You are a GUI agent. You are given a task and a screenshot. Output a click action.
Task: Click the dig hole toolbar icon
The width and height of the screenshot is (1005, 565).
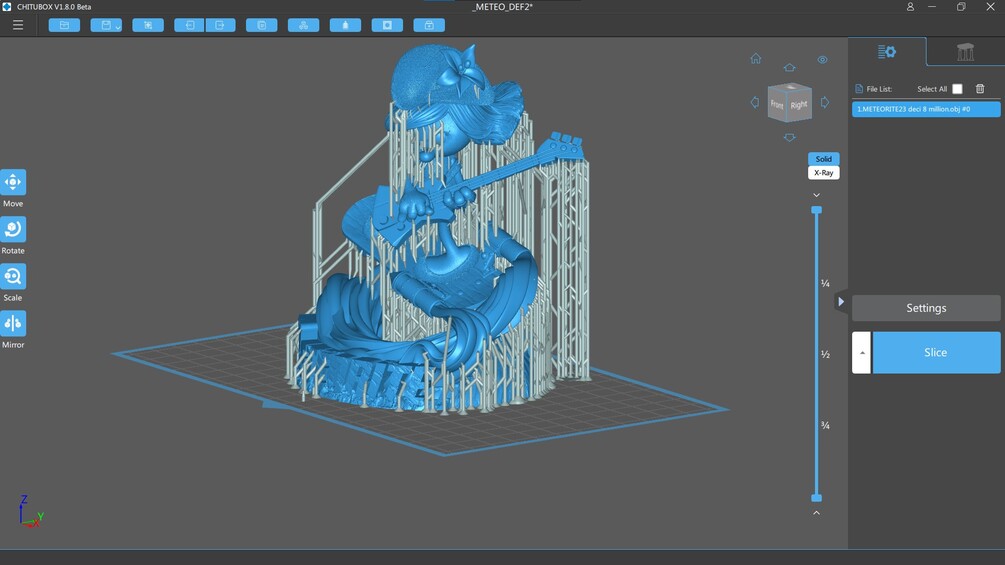point(387,25)
